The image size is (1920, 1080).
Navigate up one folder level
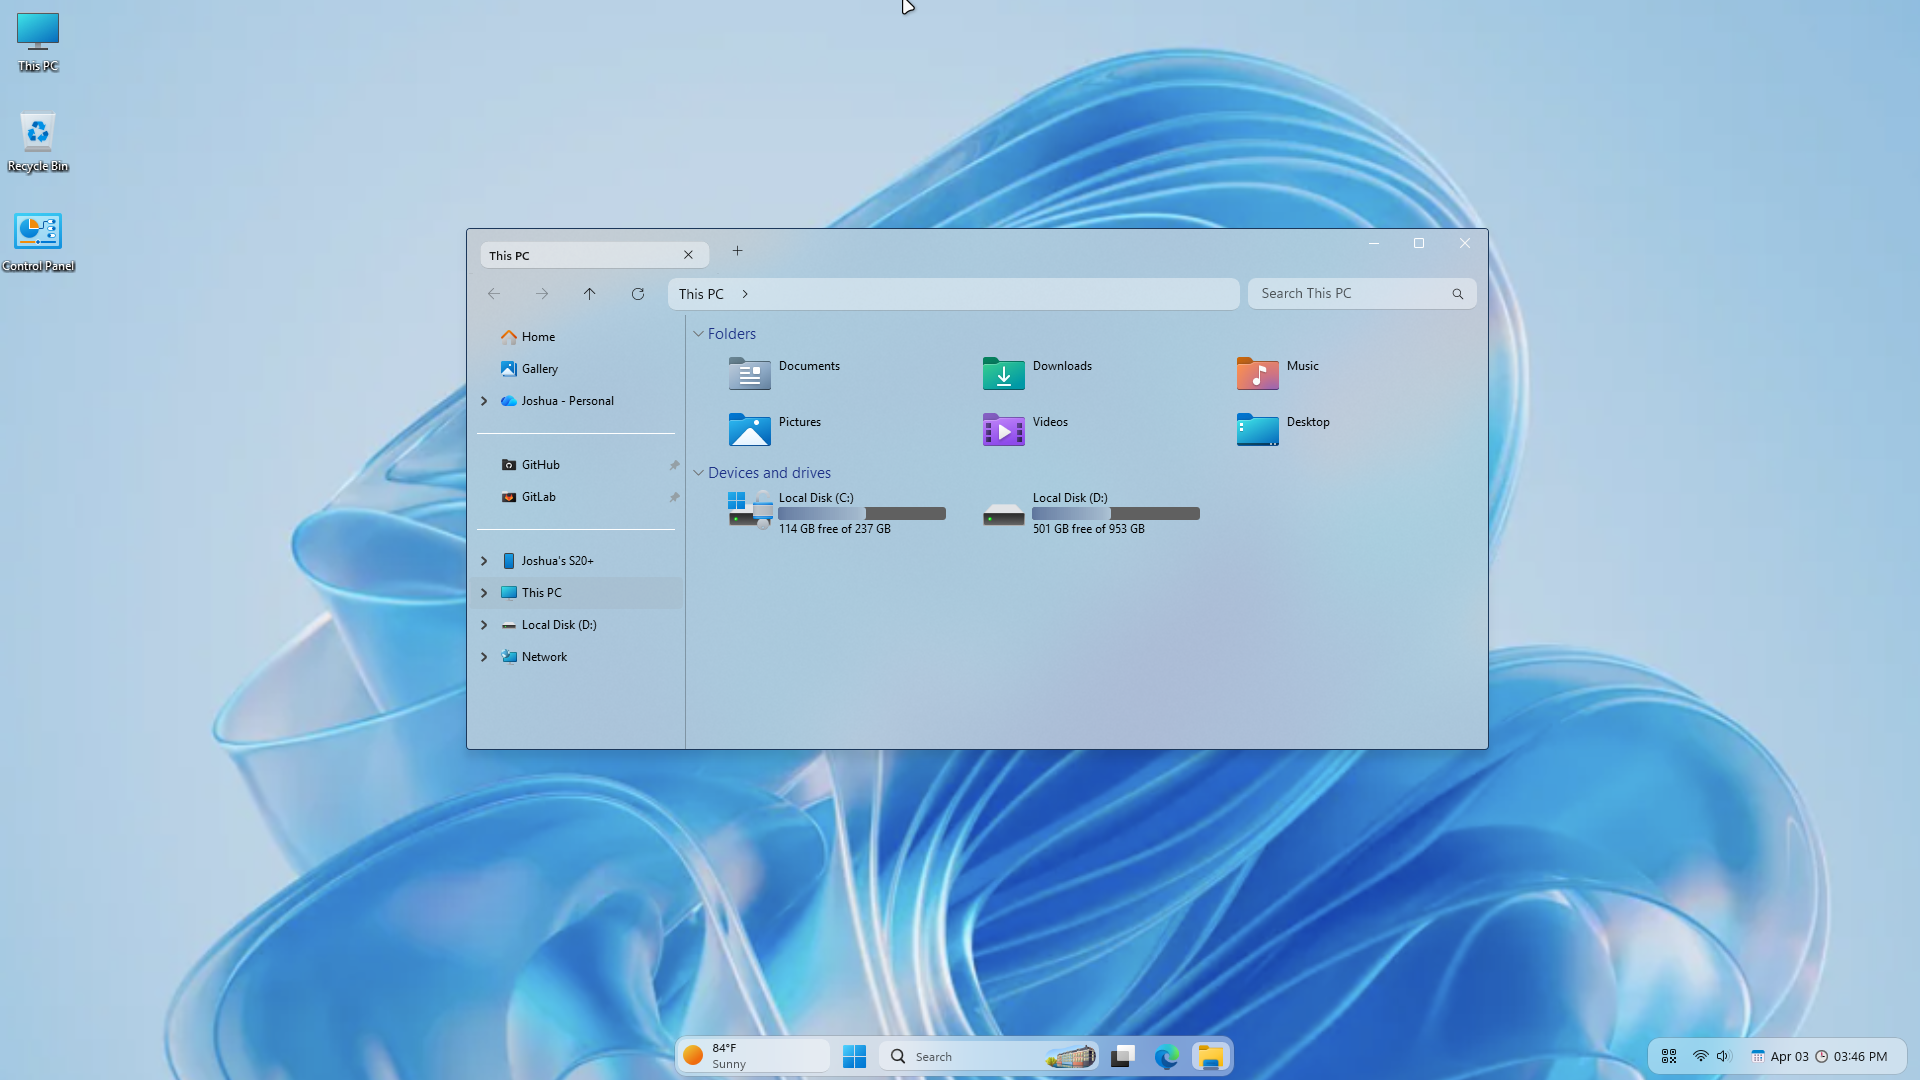(590, 294)
